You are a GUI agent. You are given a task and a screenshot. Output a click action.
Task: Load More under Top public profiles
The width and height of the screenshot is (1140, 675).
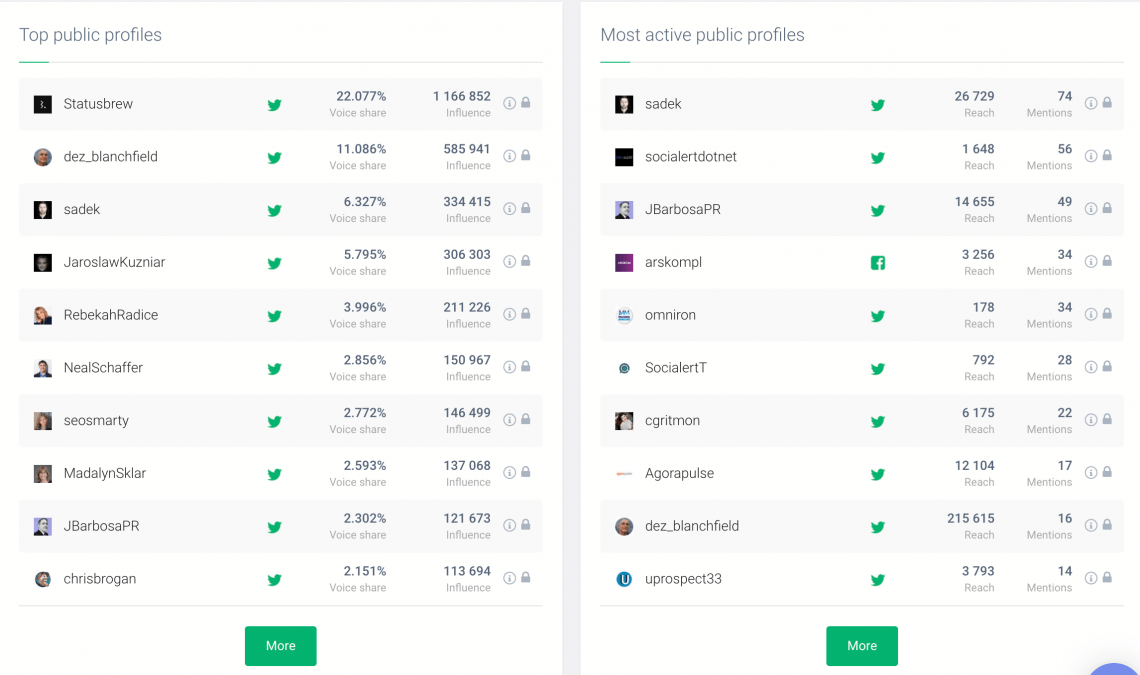coord(281,645)
